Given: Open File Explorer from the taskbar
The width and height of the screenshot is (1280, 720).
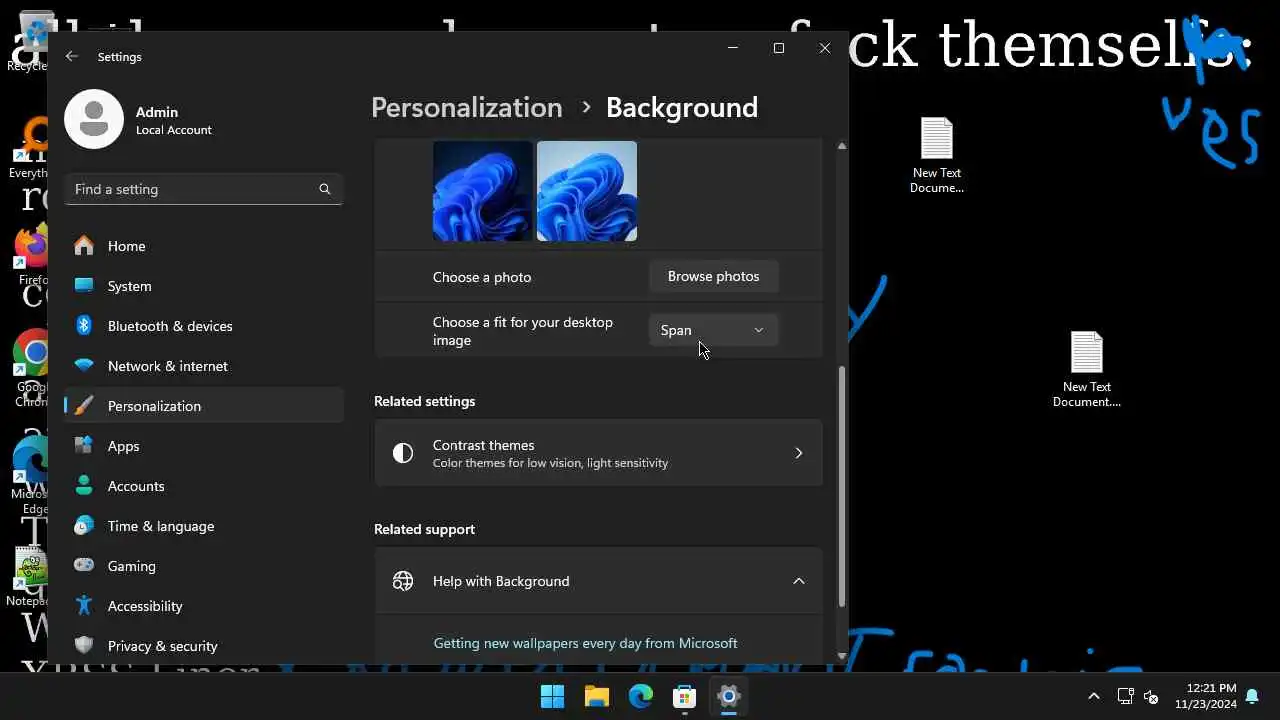Looking at the screenshot, I should pyautogui.click(x=596, y=696).
